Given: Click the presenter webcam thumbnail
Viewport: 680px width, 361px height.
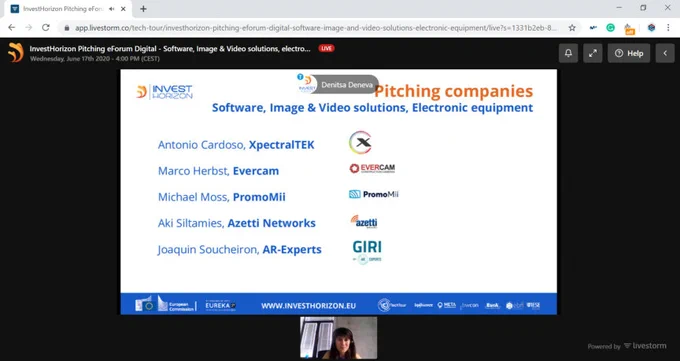Looking at the screenshot, I should [338, 338].
